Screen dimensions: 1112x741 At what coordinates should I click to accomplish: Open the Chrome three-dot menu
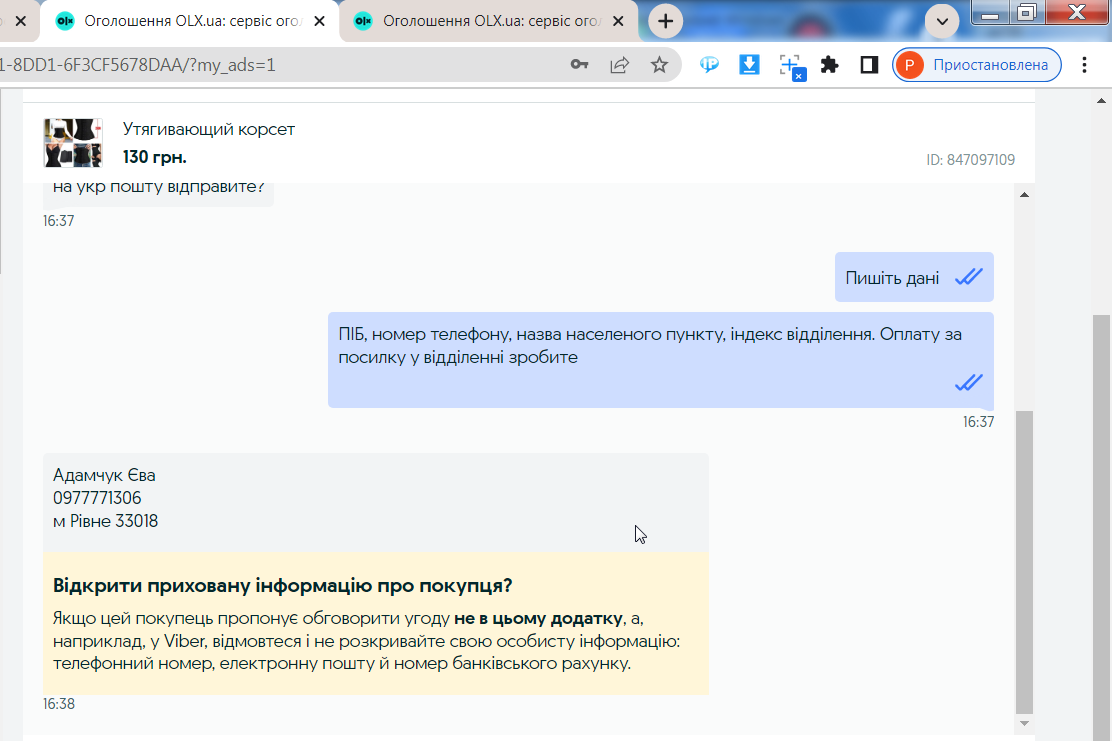(1084, 65)
